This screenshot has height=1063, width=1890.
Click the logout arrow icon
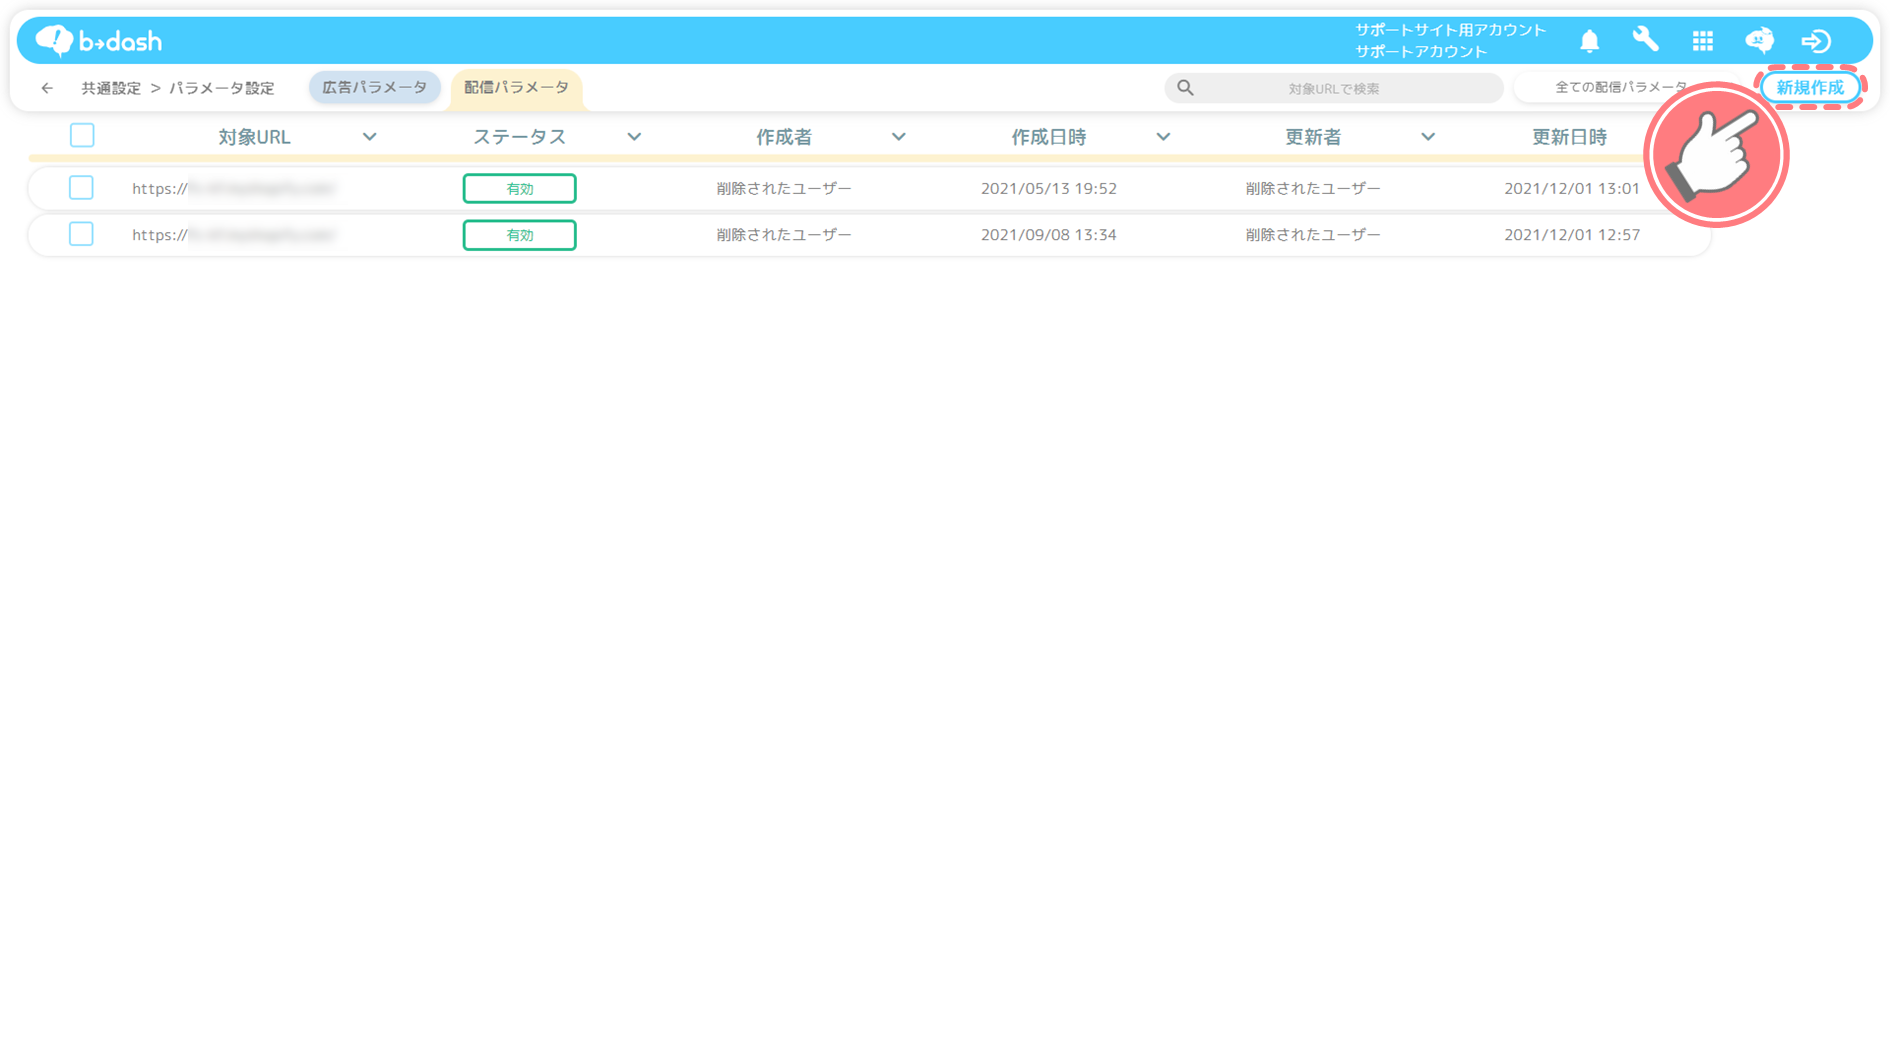1816,41
